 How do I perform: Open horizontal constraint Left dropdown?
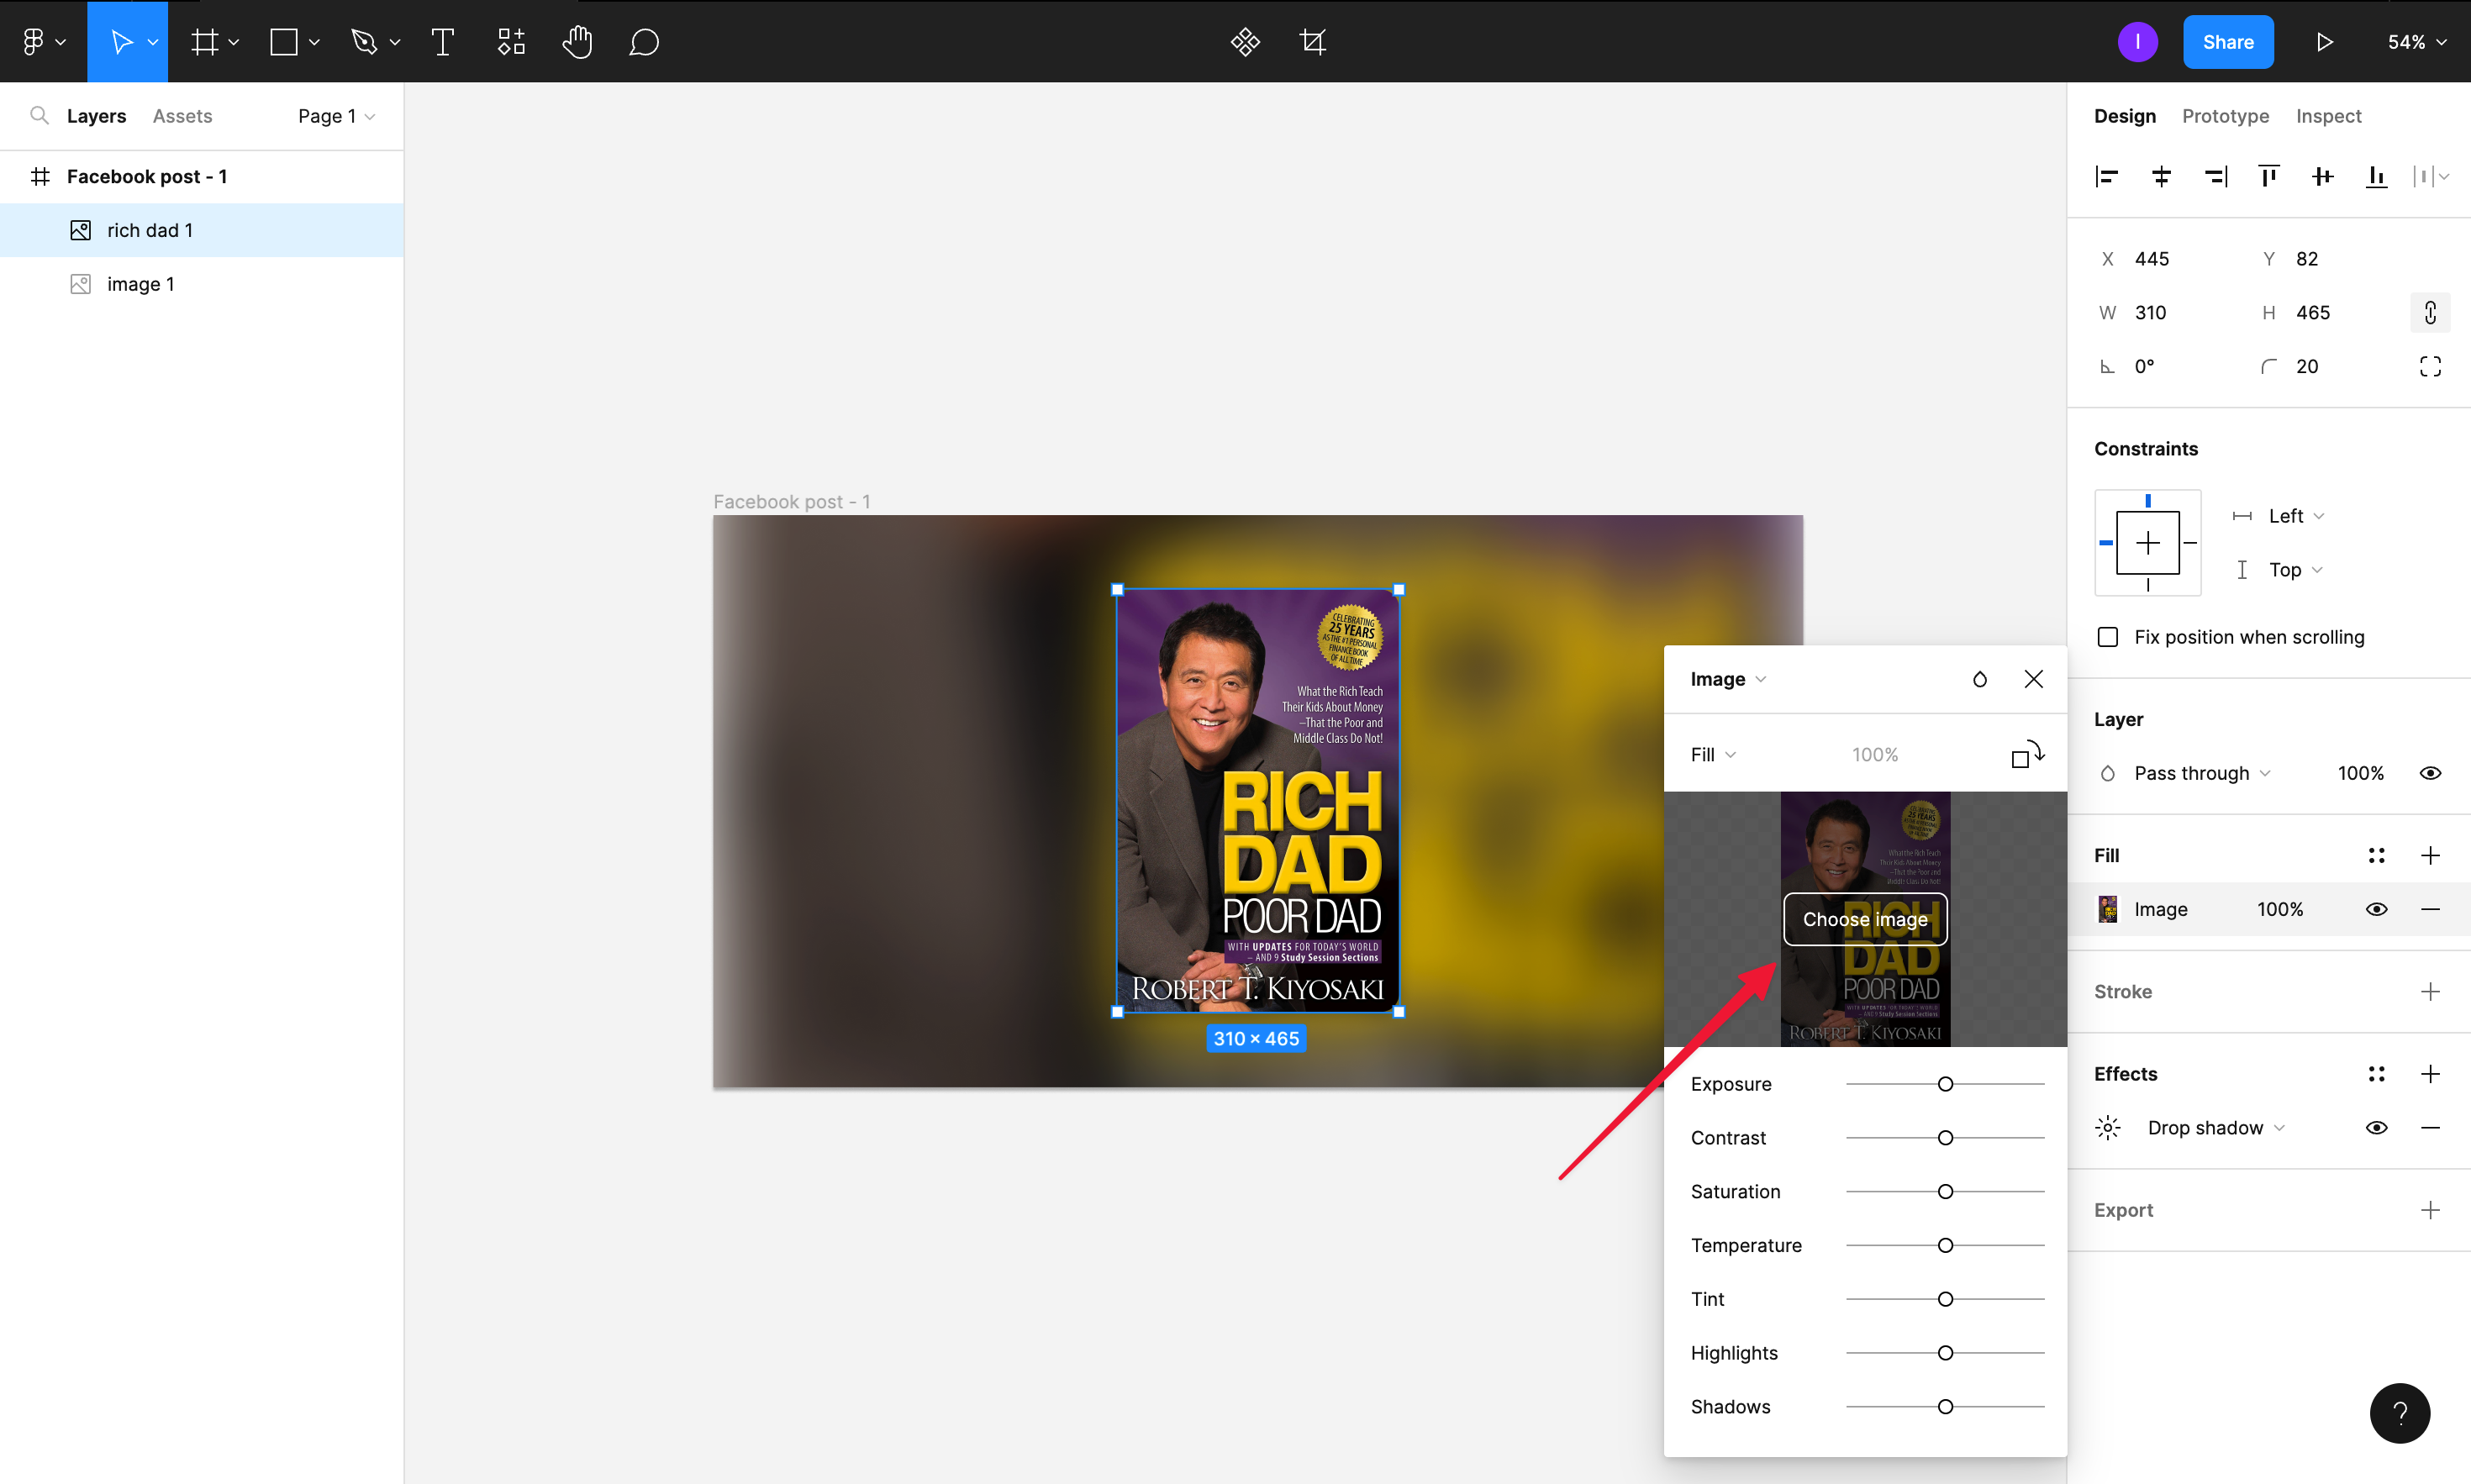coord(2296,516)
